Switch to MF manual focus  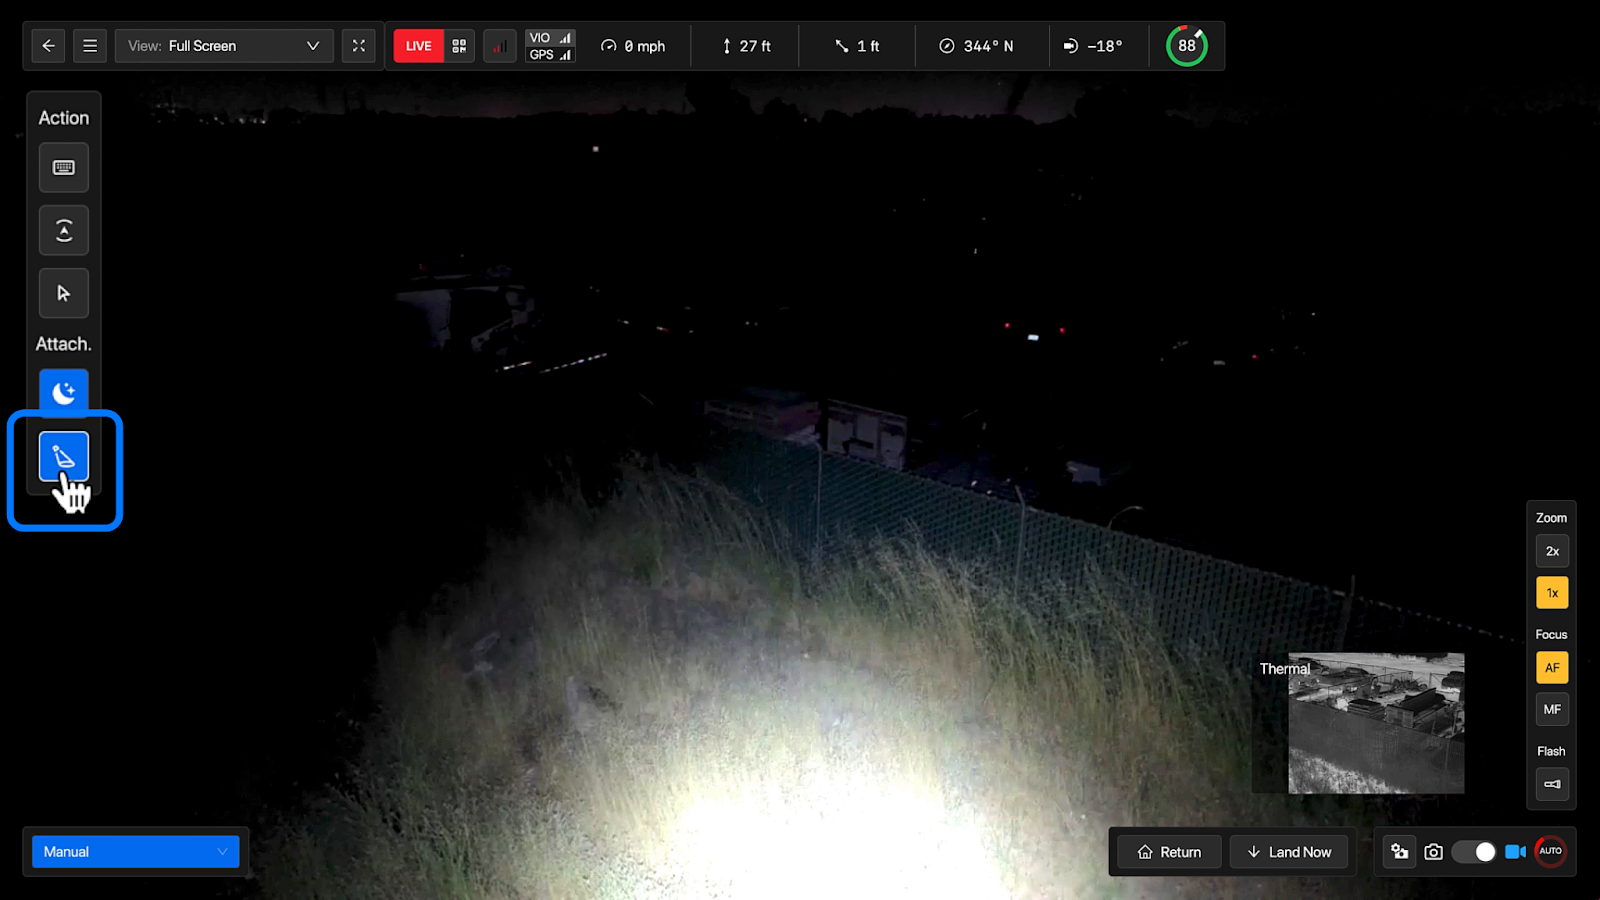1552,710
